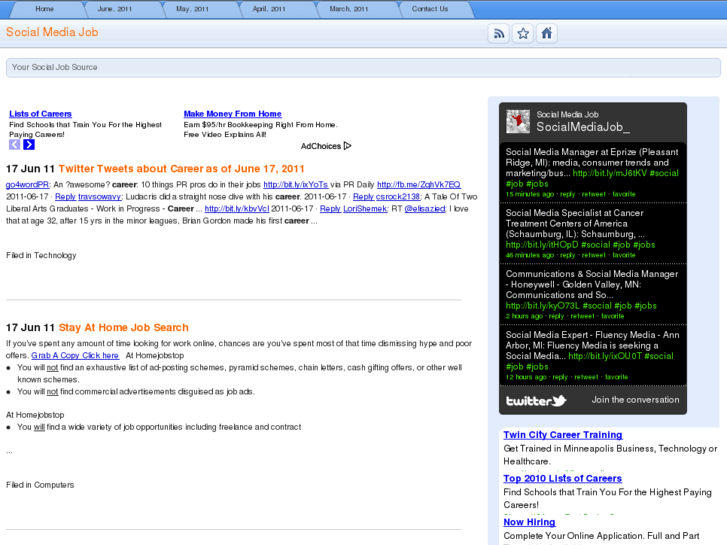Click the Twitter logo in widget footer
The image size is (727, 545).
(536, 401)
